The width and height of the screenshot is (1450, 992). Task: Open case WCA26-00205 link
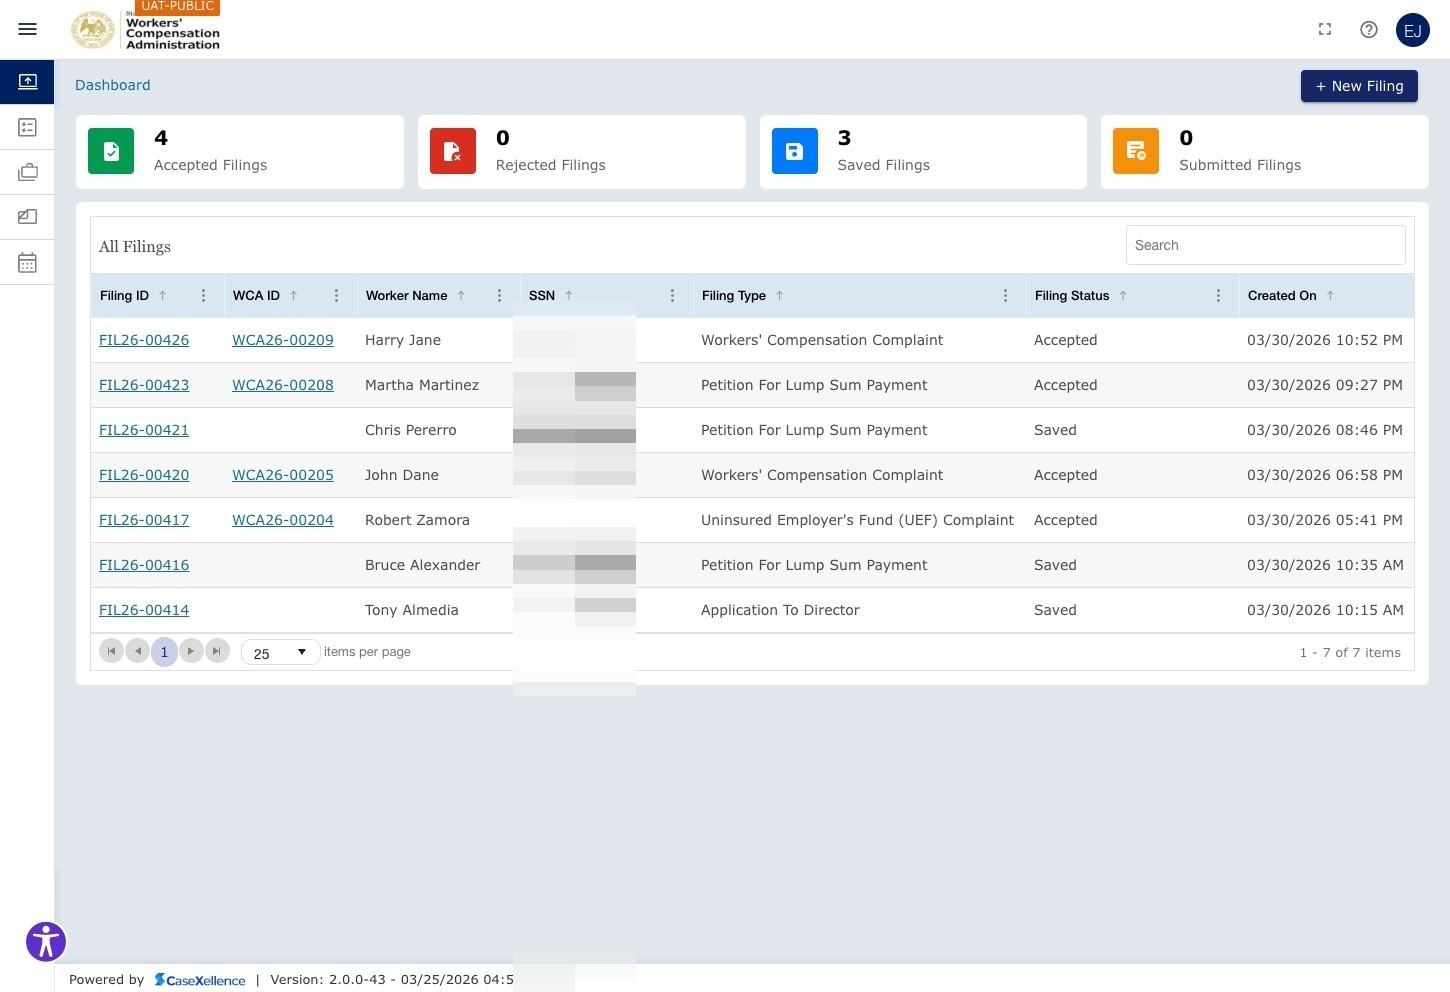pos(283,475)
